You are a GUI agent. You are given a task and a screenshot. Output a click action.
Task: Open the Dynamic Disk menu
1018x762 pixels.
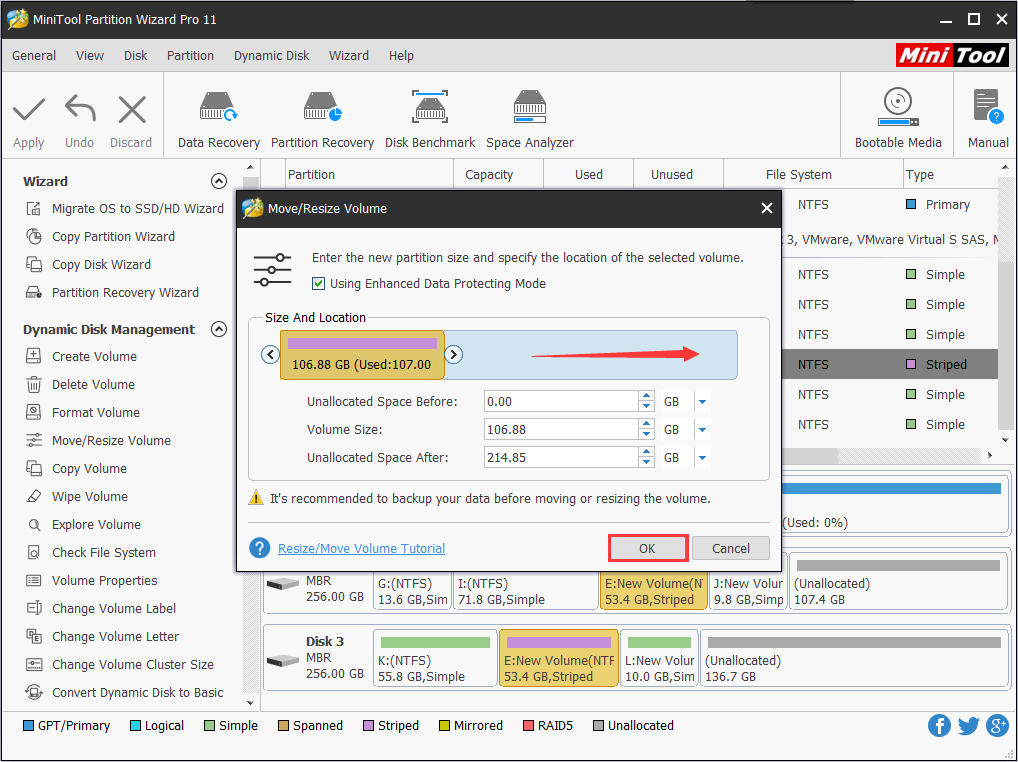click(271, 56)
